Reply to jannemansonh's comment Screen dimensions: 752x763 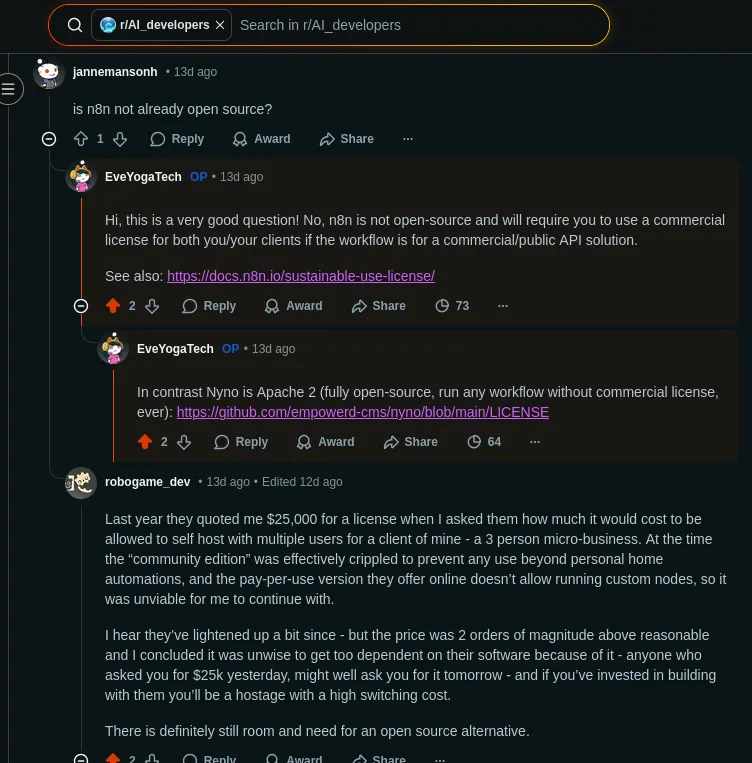177,139
